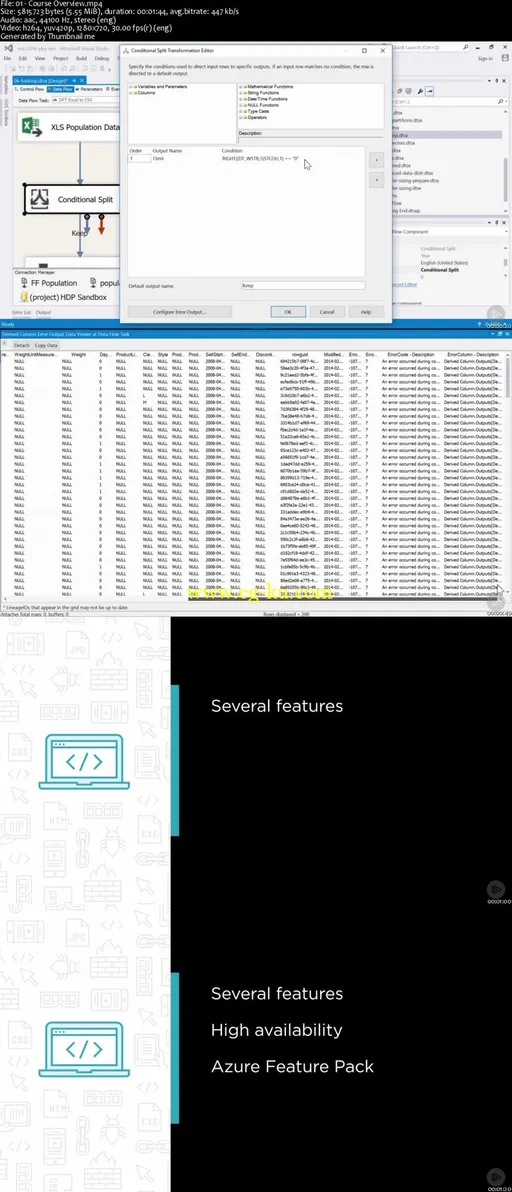
Task: Expand the Variables and Parameters tree node
Action: point(131,87)
